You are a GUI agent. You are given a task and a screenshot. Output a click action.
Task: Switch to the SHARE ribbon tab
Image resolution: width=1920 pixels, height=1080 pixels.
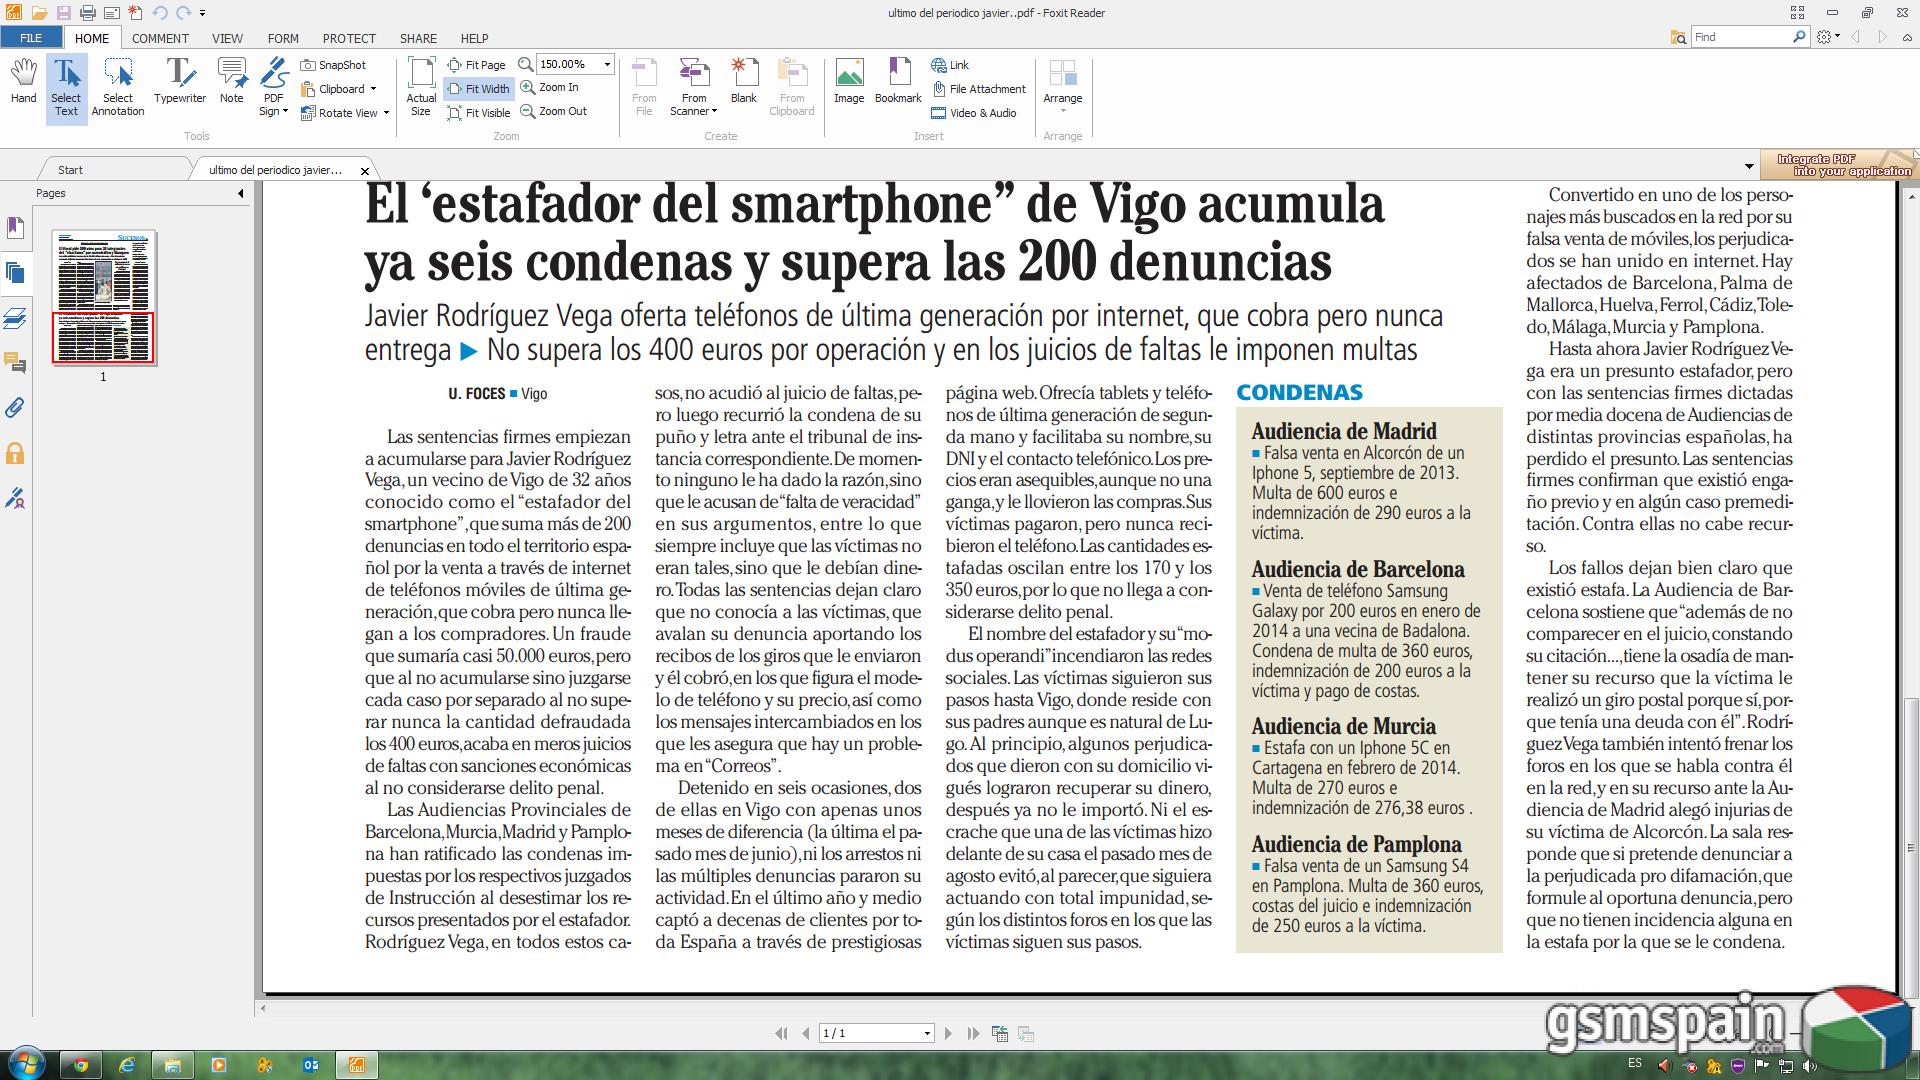tap(418, 38)
